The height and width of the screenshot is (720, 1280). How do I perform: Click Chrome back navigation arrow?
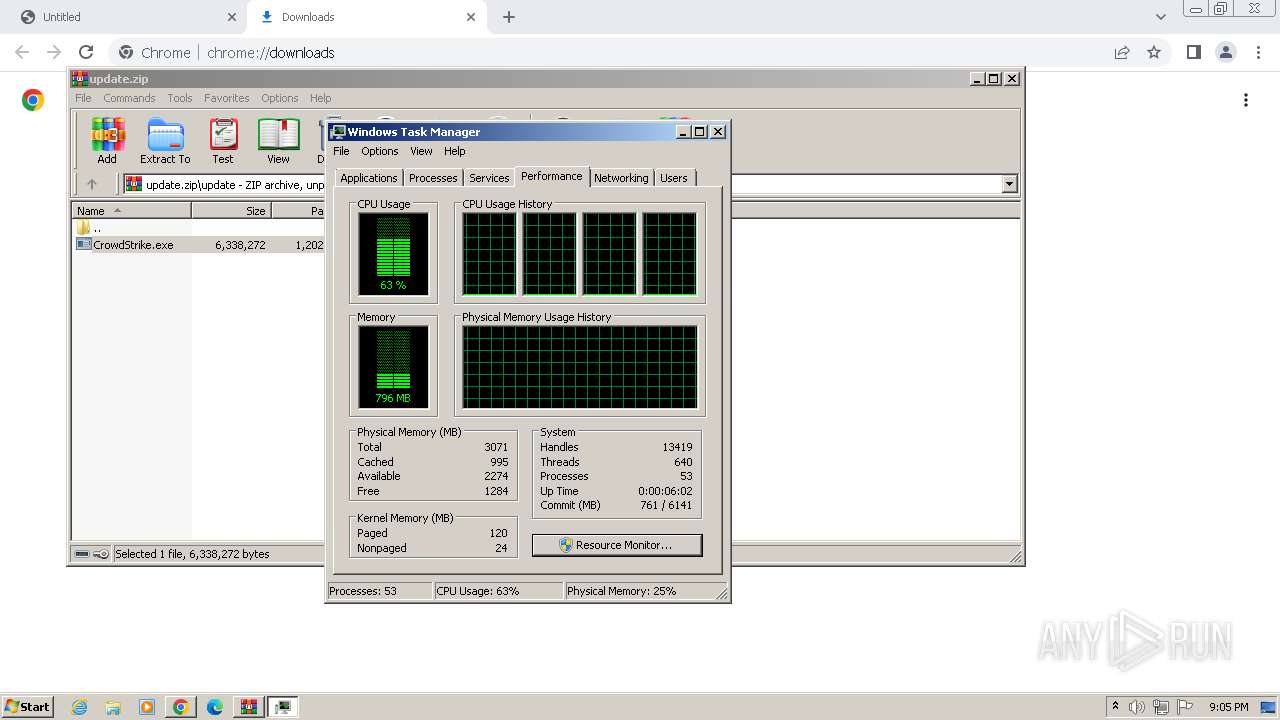pyautogui.click(x=22, y=52)
